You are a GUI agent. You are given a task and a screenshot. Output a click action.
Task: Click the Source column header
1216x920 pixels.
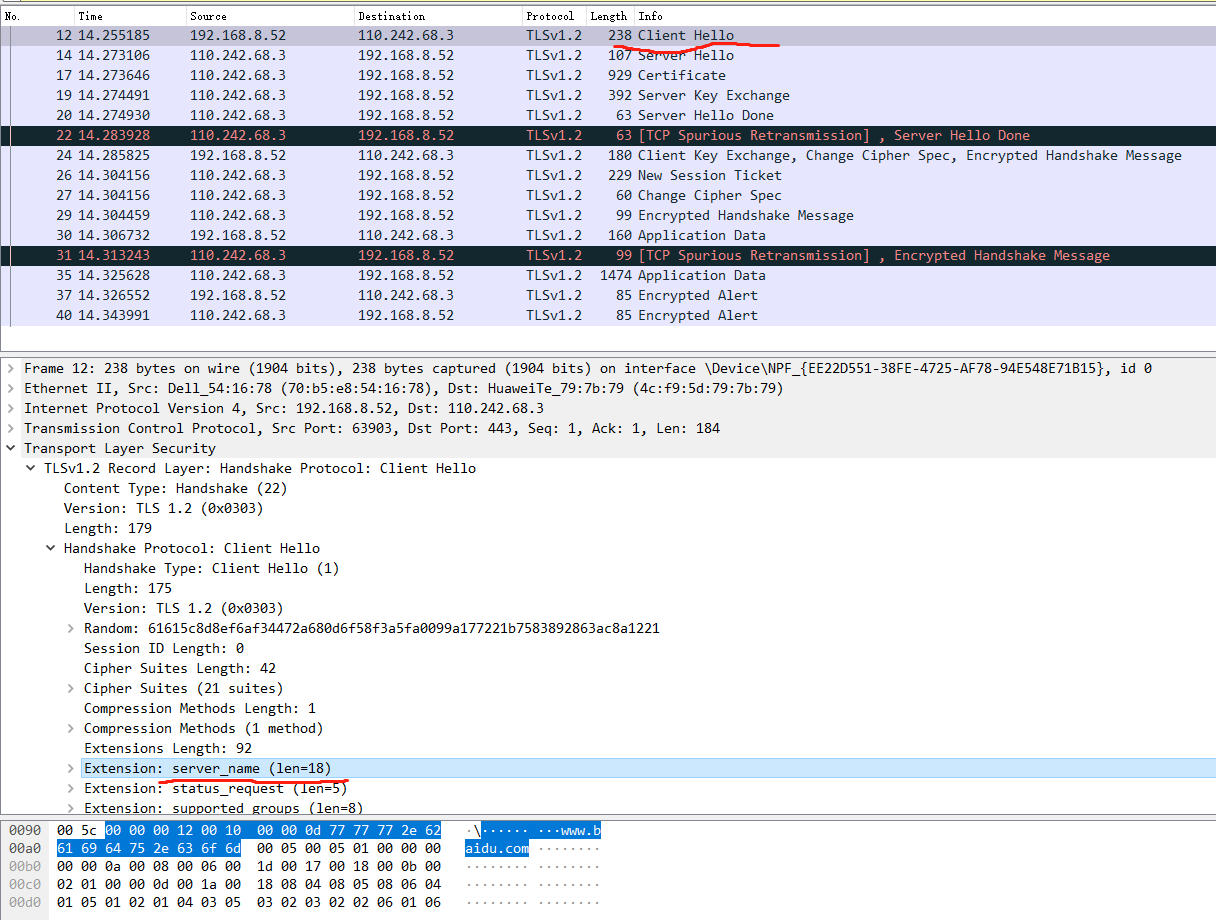pos(208,16)
